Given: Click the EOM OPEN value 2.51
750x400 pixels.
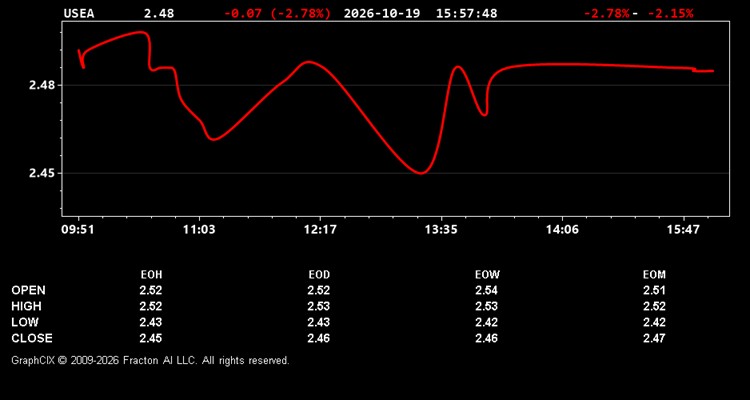Looking at the screenshot, I should click(x=654, y=290).
